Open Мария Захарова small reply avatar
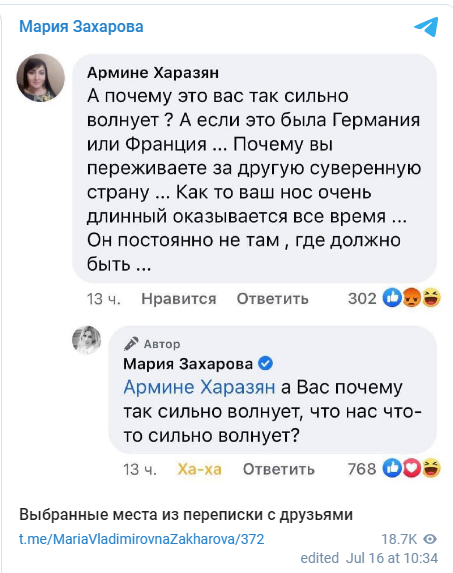Image resolution: width=453 pixels, height=573 pixels. 87,340
